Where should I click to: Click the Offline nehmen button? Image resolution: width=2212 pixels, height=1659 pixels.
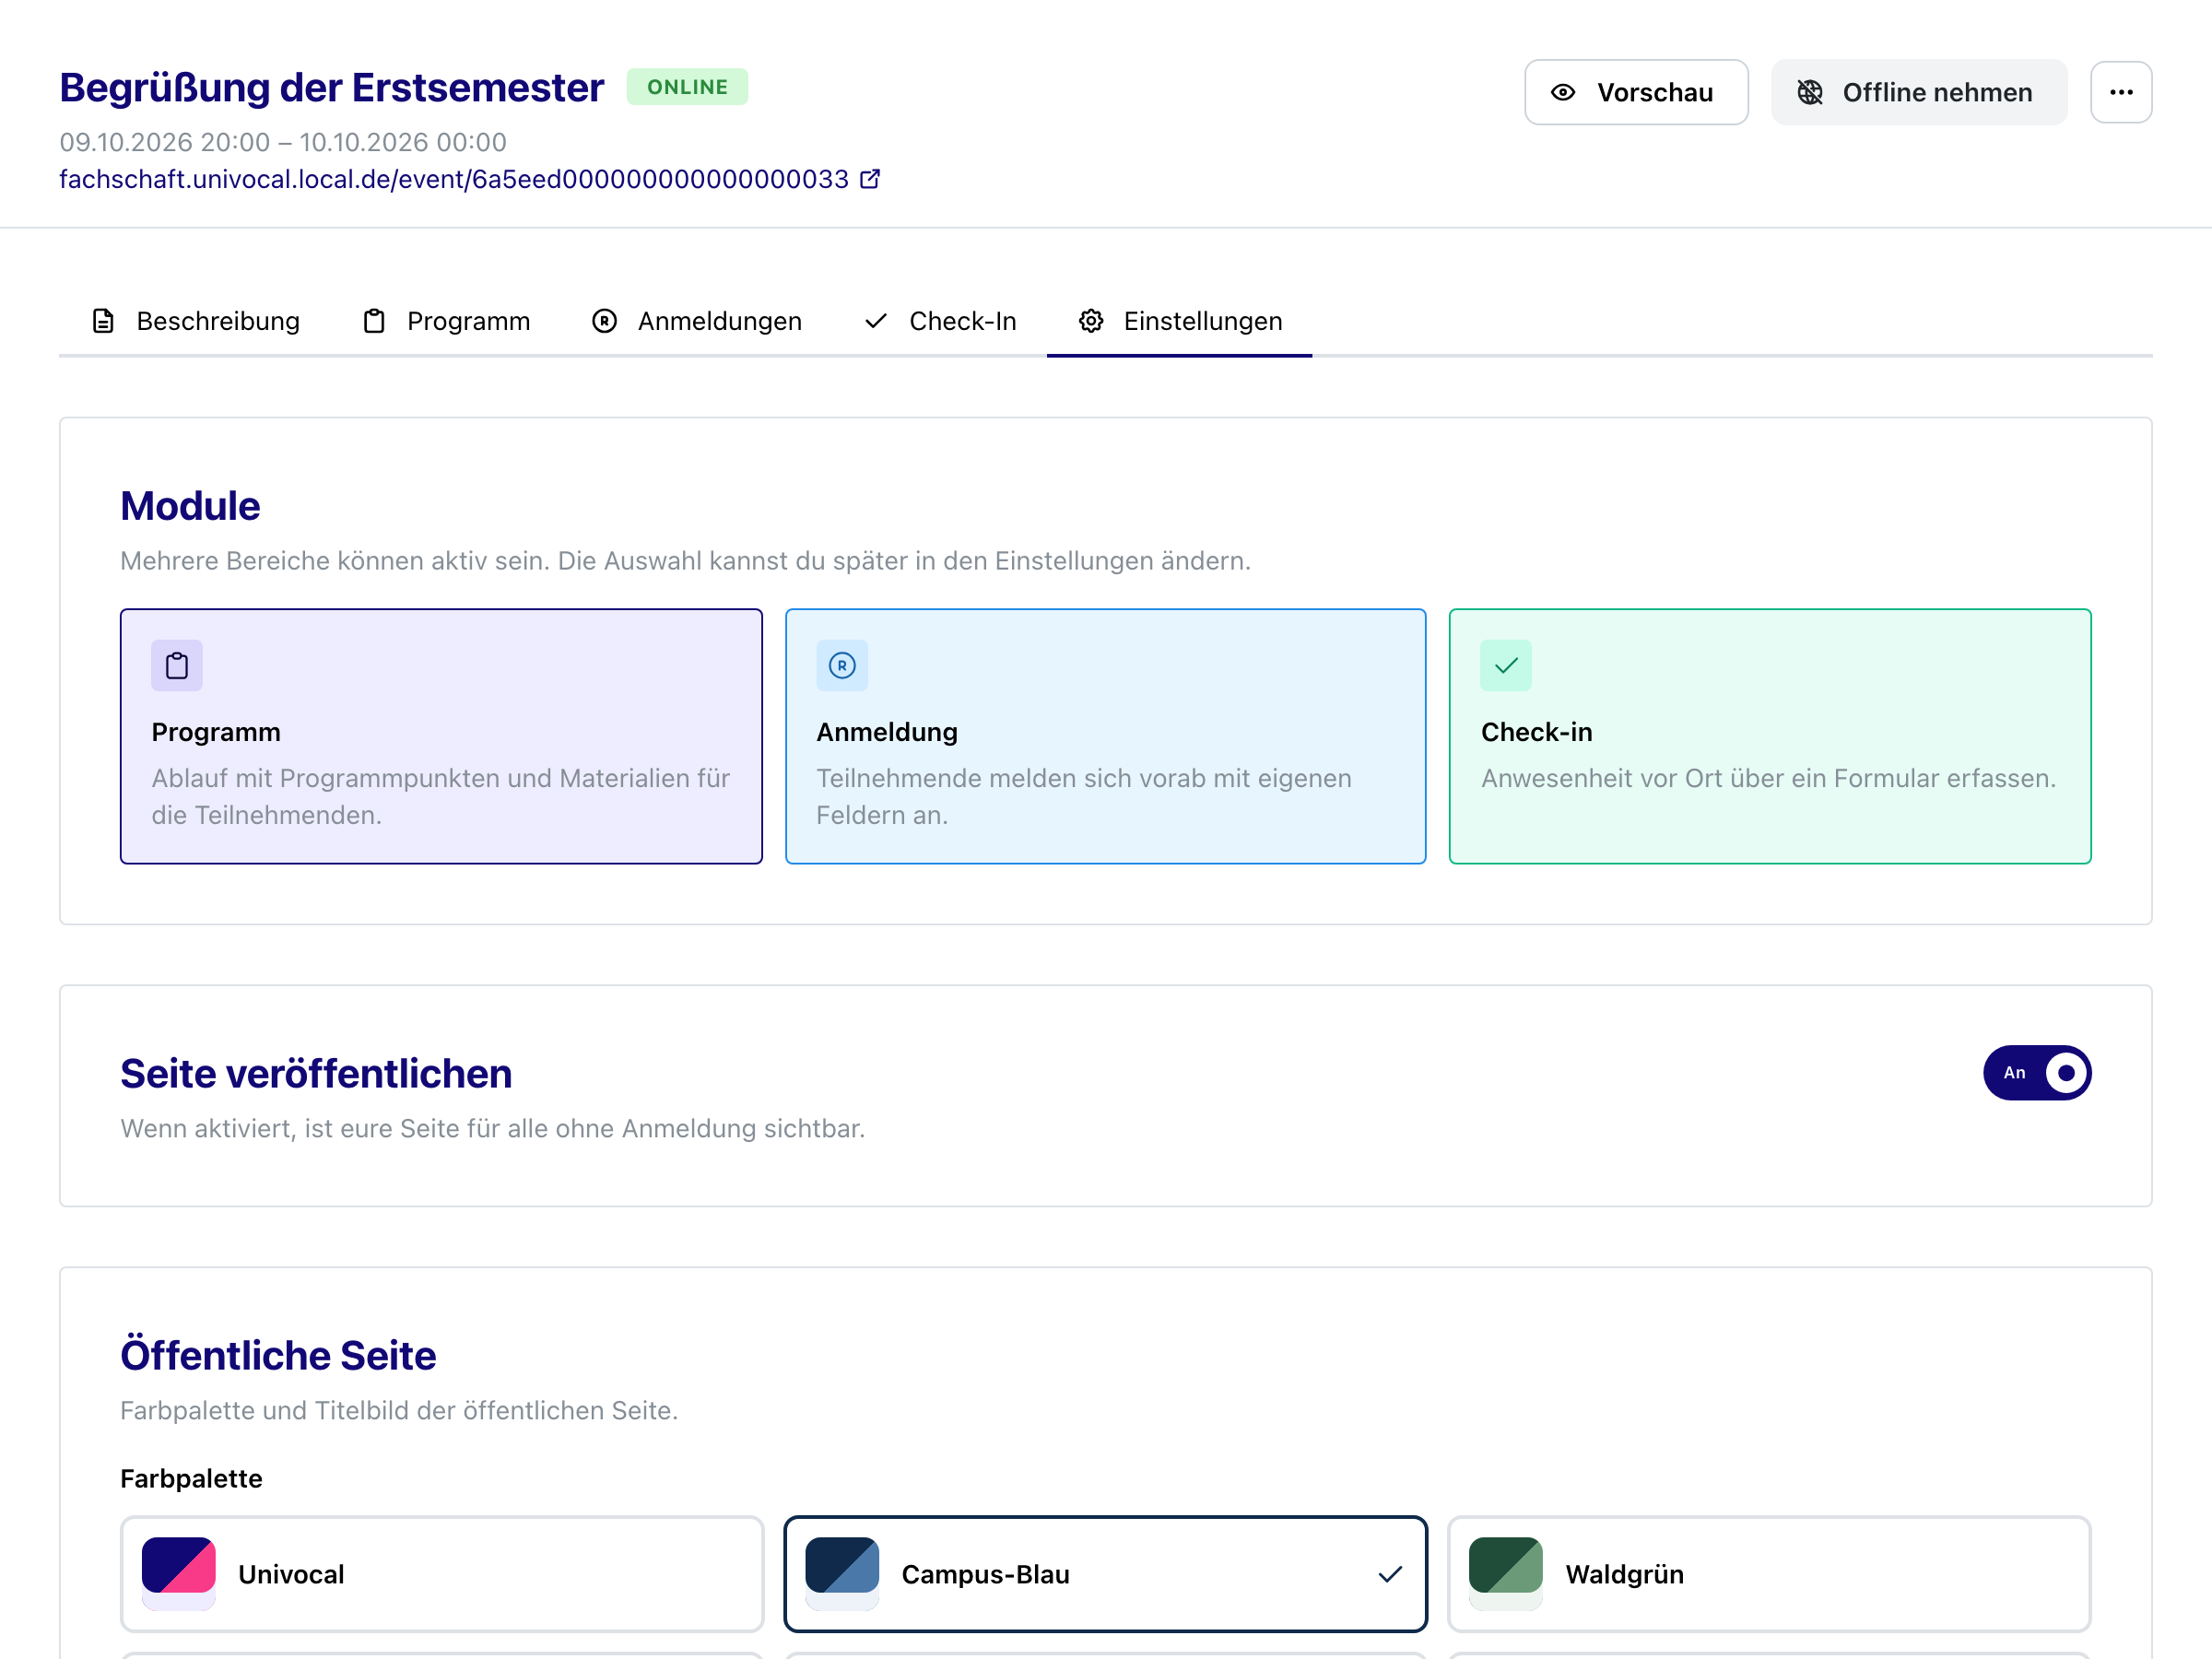click(1919, 92)
